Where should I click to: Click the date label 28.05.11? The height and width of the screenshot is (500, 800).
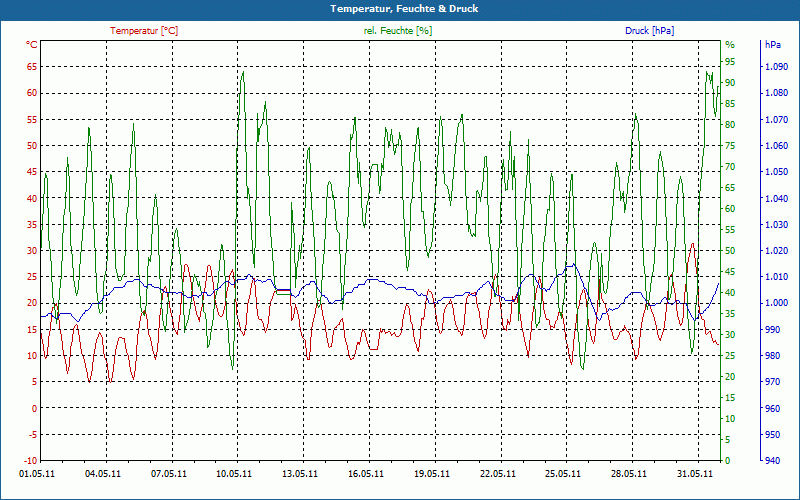629,473
